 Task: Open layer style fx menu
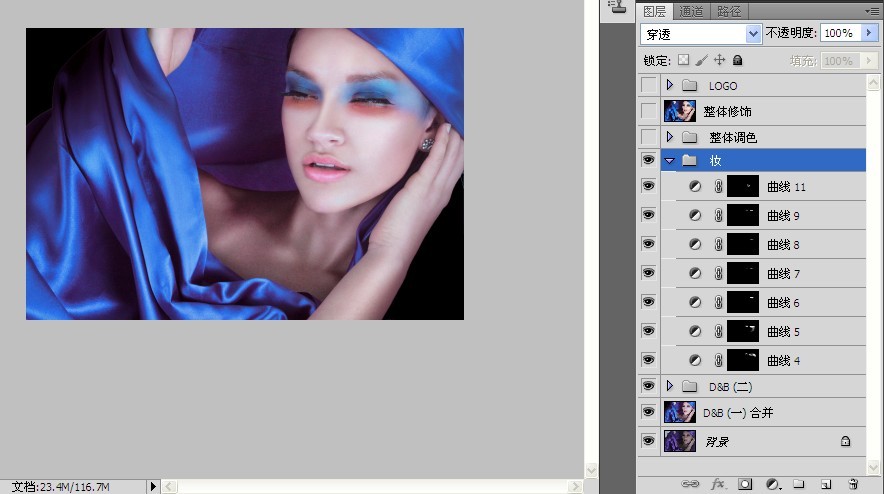click(718, 484)
